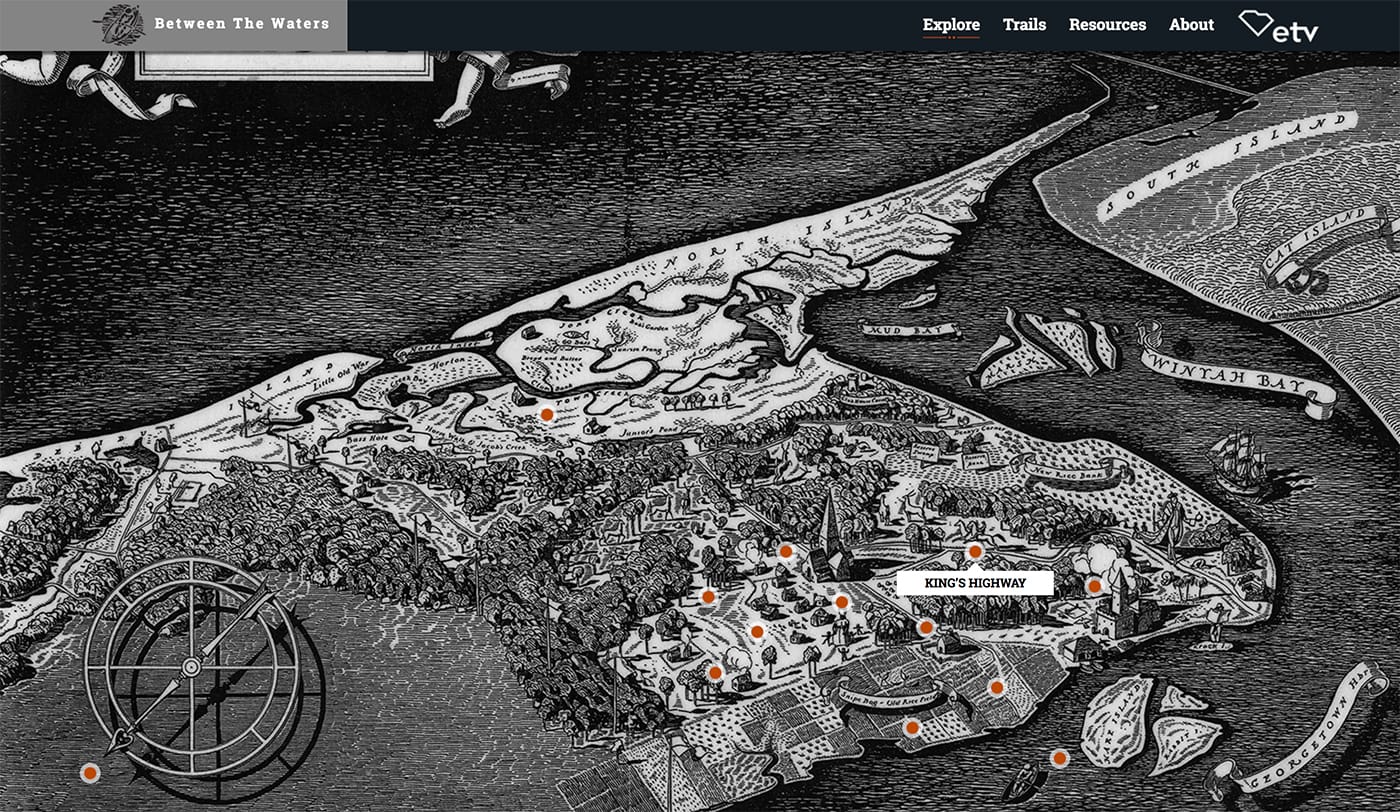Viewport: 1400px width, 812px height.
Task: Click the marker next to the church steeple
Action: click(x=785, y=551)
